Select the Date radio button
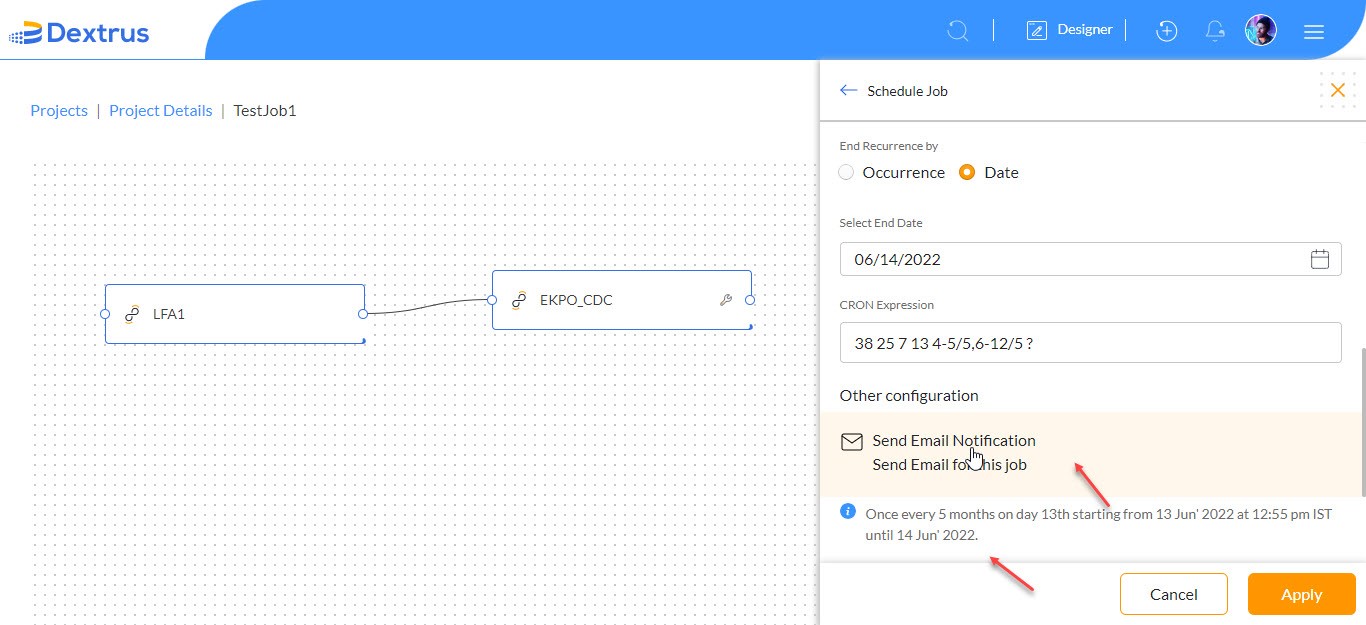Screen dimensions: 1366x625 [x=967, y=172]
